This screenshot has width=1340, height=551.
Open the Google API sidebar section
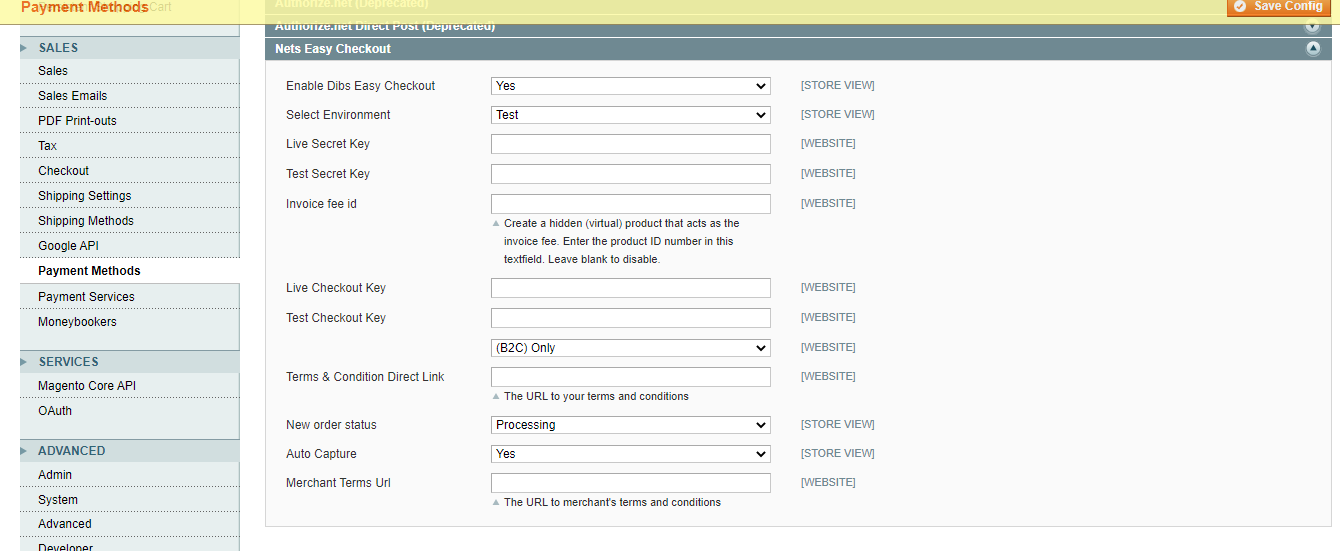(130, 246)
